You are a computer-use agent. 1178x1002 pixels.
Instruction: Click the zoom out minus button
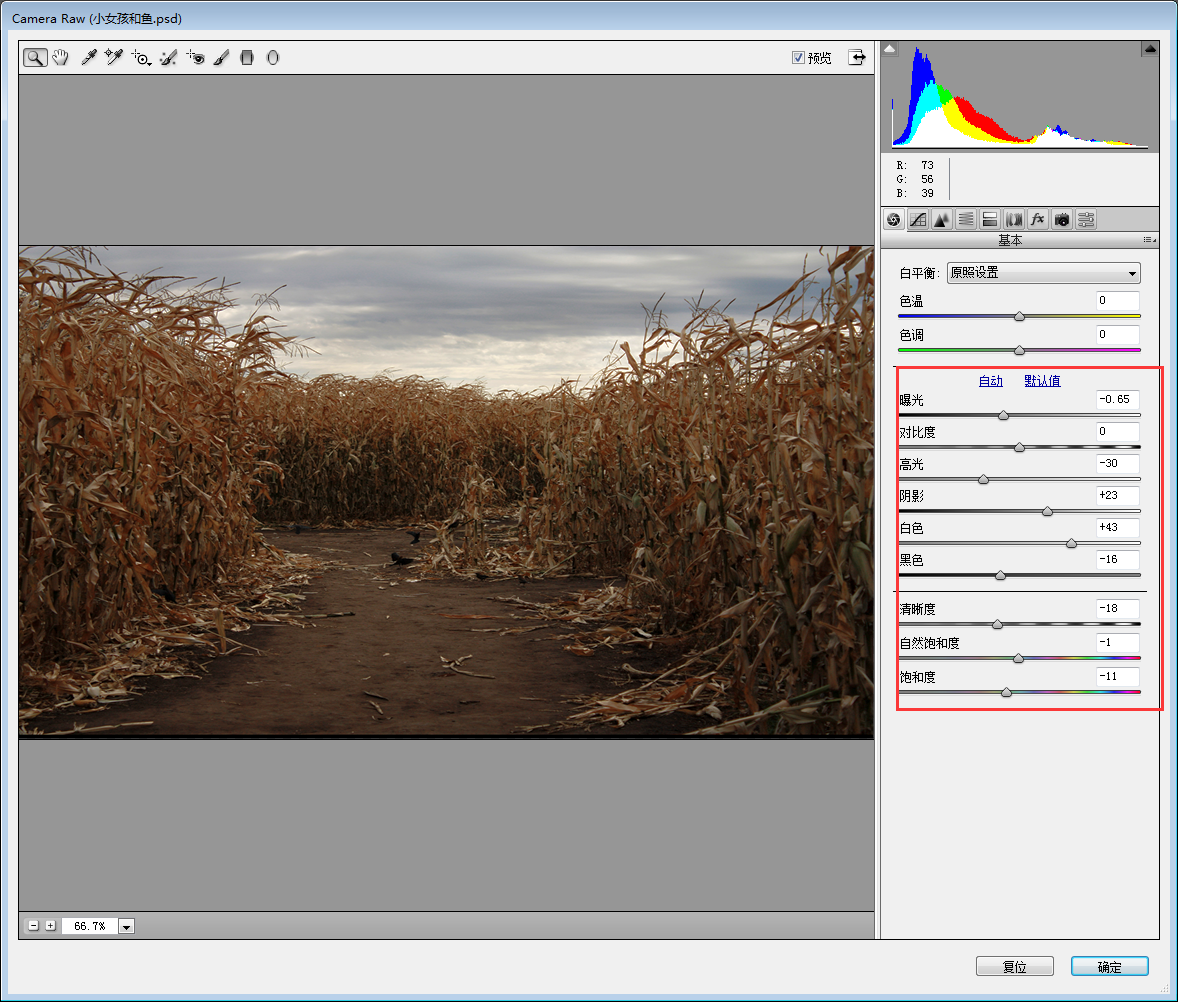(33, 926)
